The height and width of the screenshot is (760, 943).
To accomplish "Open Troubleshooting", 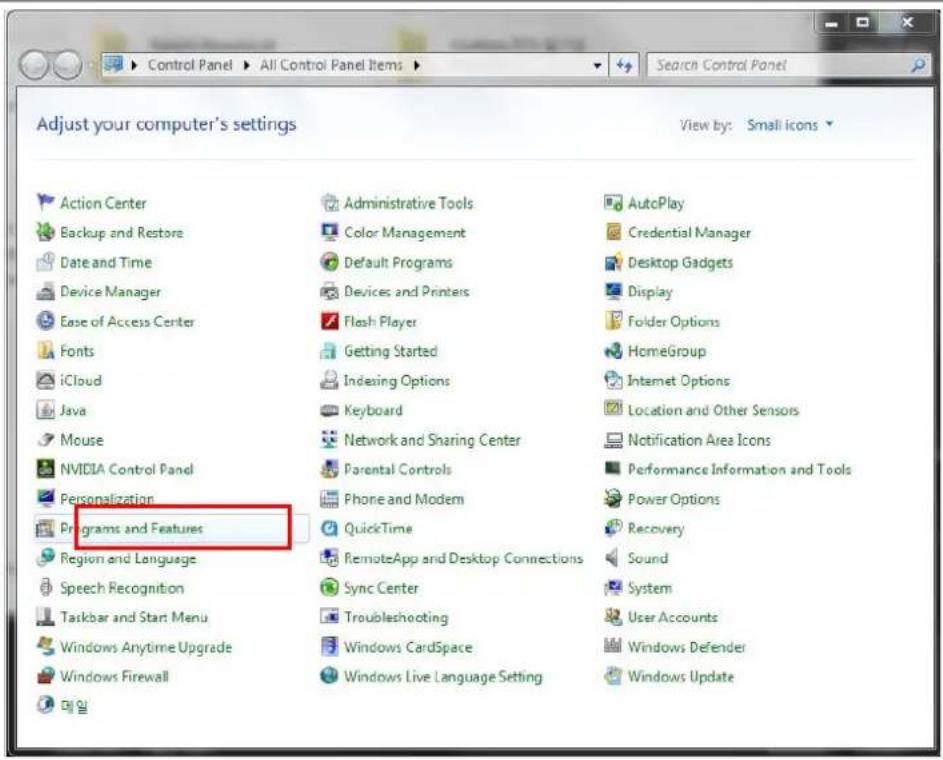I will pos(396,617).
